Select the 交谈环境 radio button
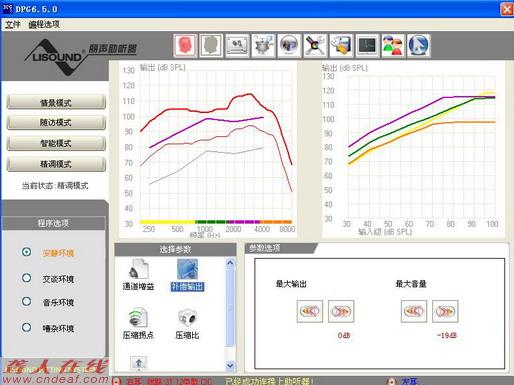Image resolution: width=514 pixels, height=385 pixels. [26, 278]
